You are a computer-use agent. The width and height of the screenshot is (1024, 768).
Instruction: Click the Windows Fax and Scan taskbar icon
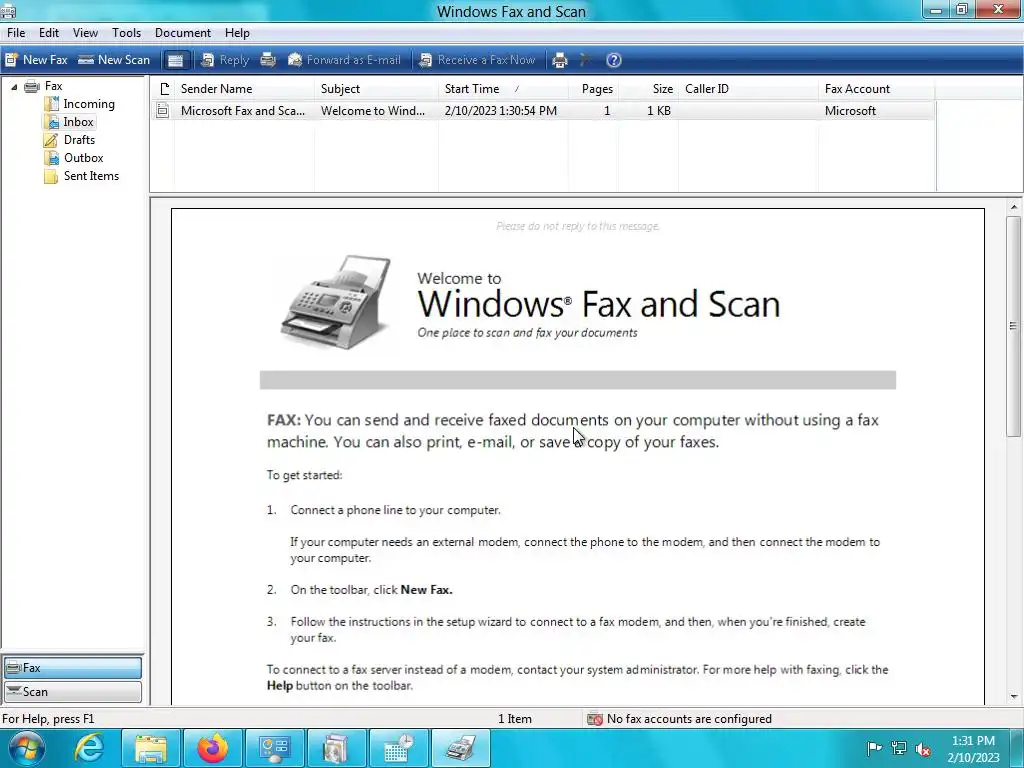[460, 748]
